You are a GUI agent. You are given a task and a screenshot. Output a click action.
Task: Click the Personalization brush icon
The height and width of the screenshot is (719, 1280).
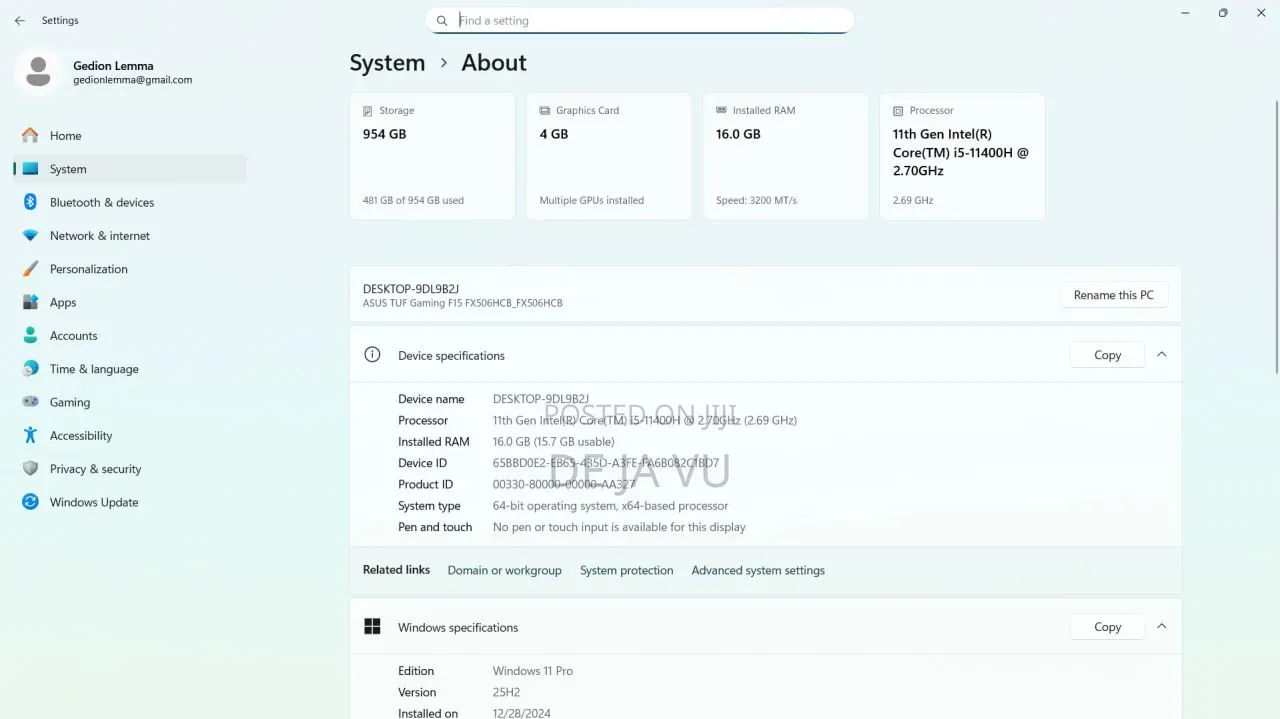[30, 269]
